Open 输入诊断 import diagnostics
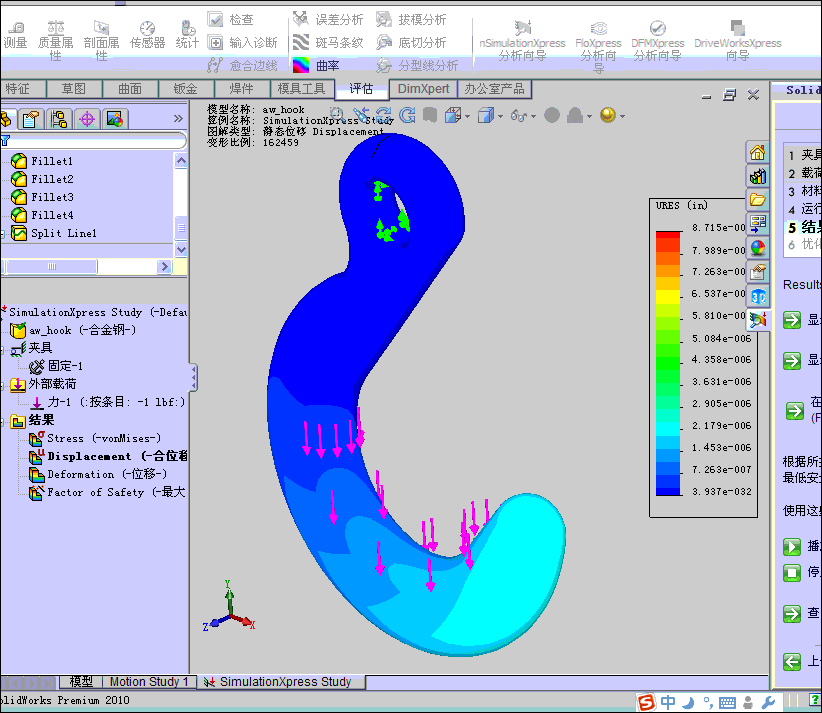The image size is (822, 713). (x=242, y=42)
